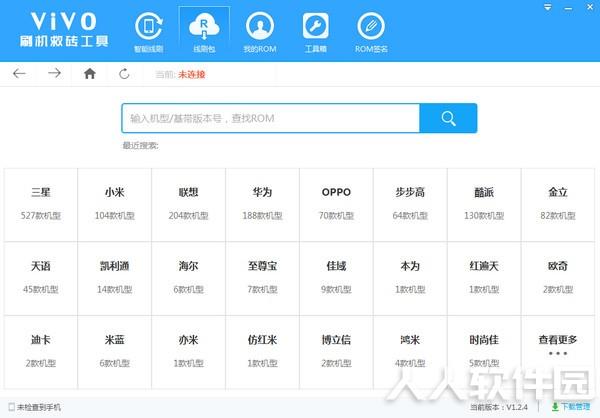Screen dimensions: 600x418
Task: Click the phone icon in status bar
Action: [11, 407]
